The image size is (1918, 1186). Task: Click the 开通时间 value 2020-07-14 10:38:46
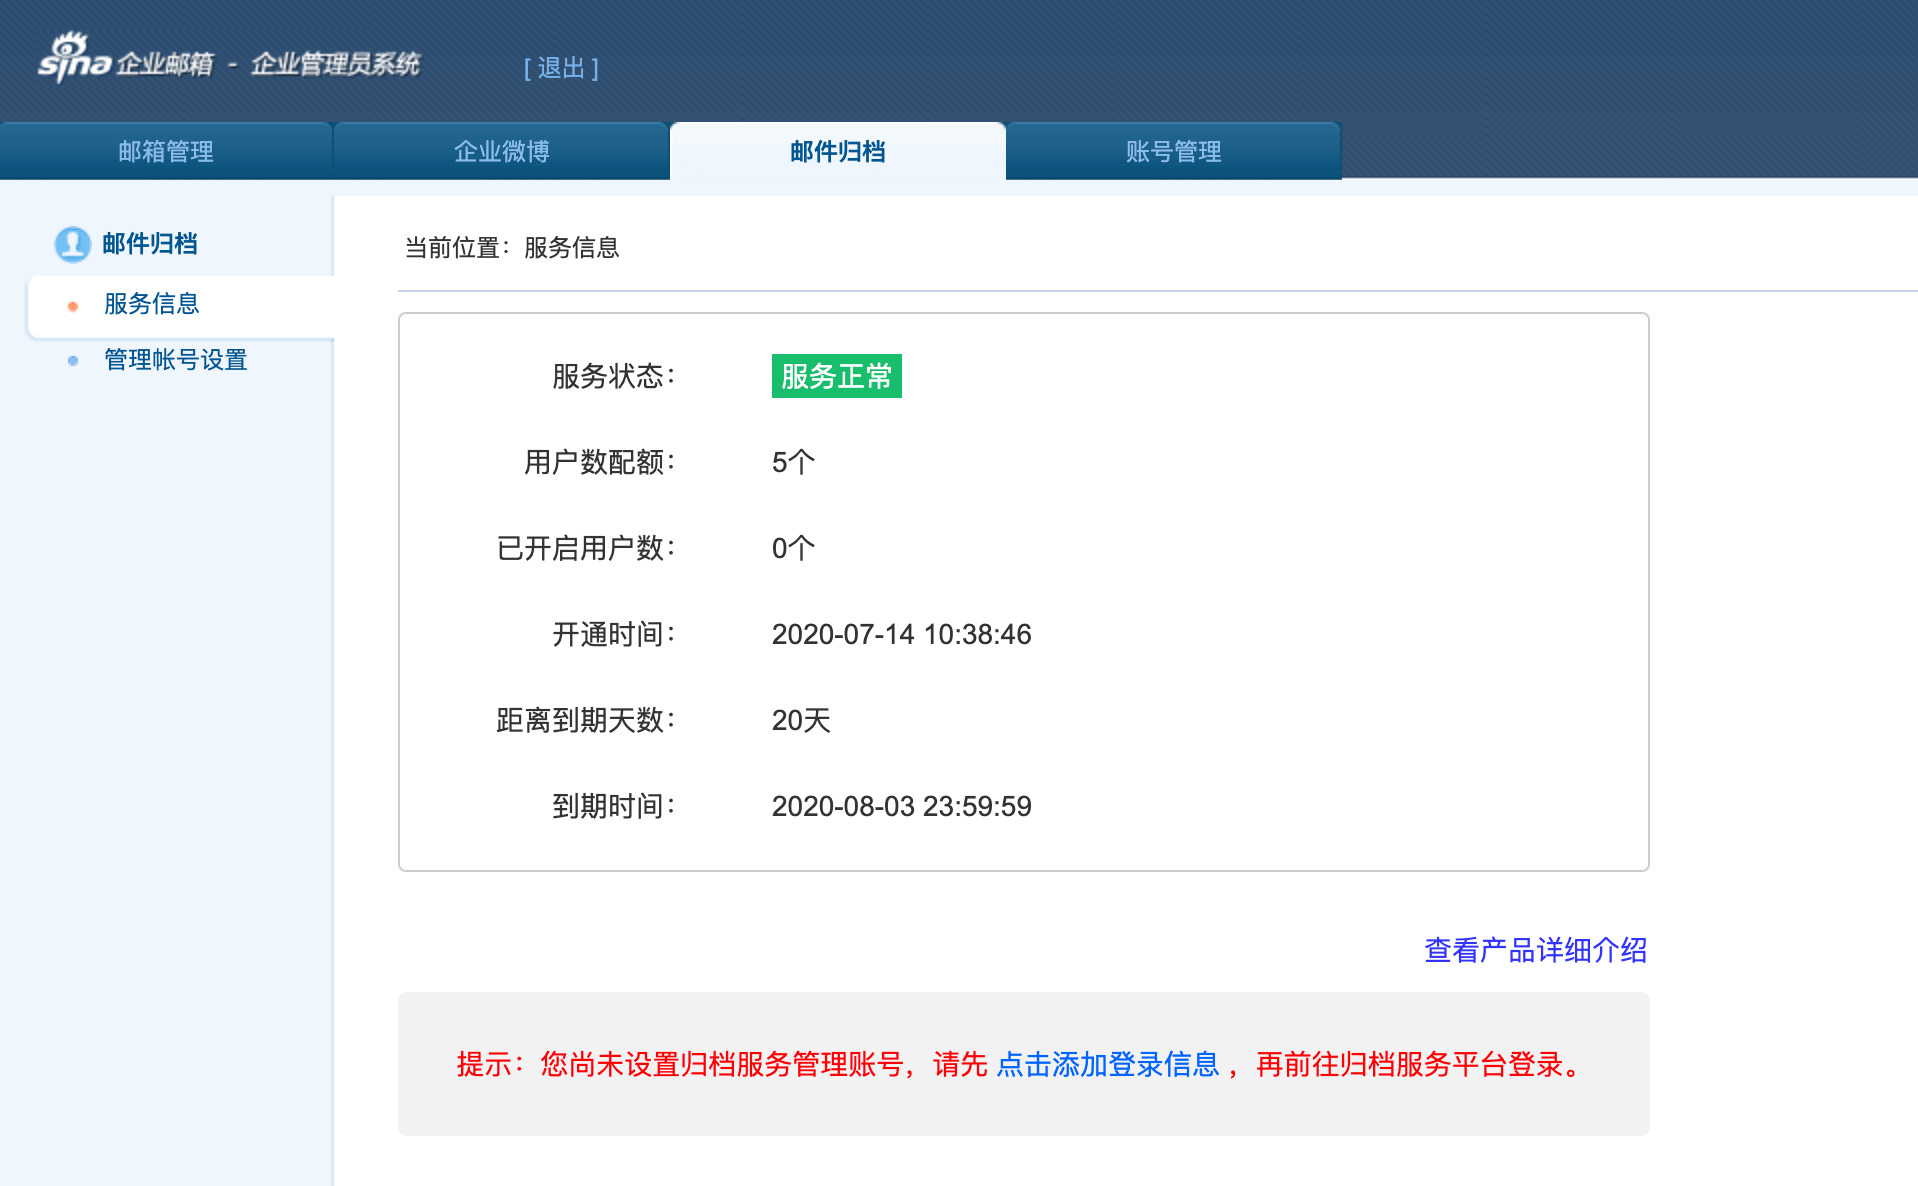point(901,634)
